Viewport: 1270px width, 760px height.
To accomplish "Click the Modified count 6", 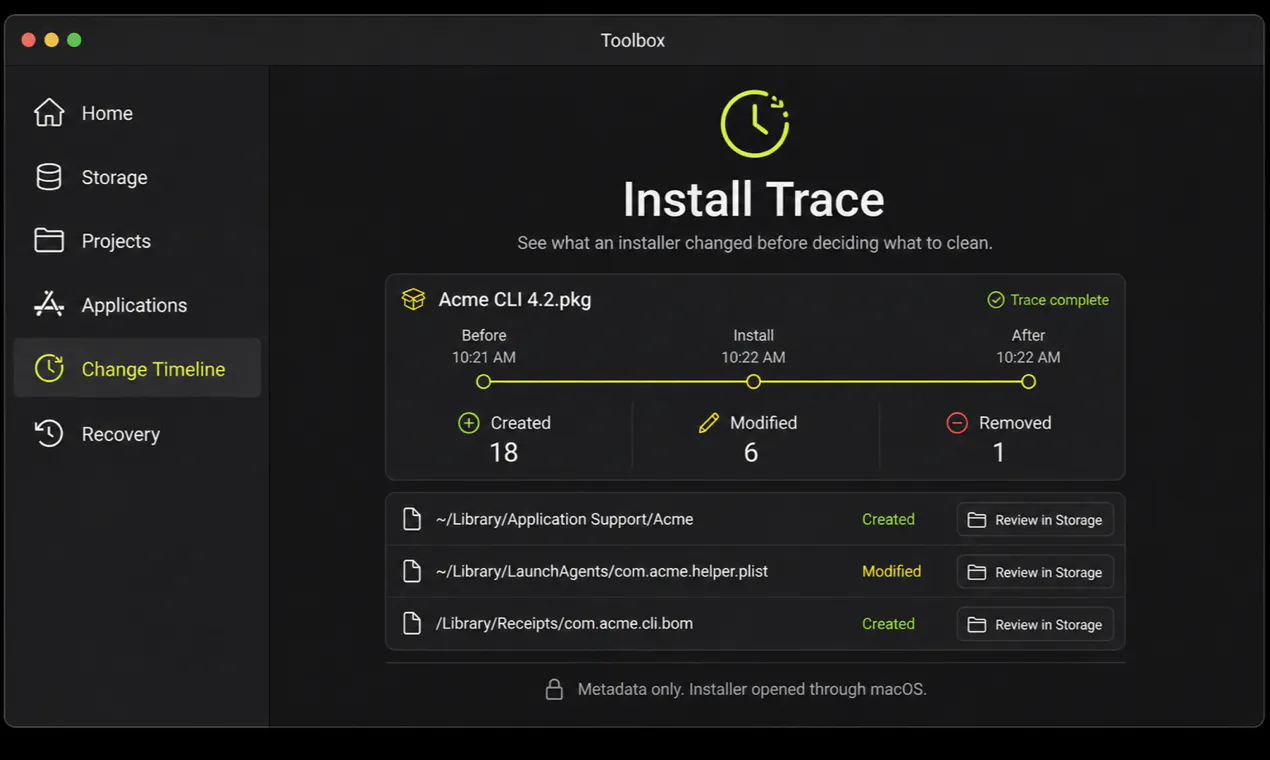I will pyautogui.click(x=751, y=453).
